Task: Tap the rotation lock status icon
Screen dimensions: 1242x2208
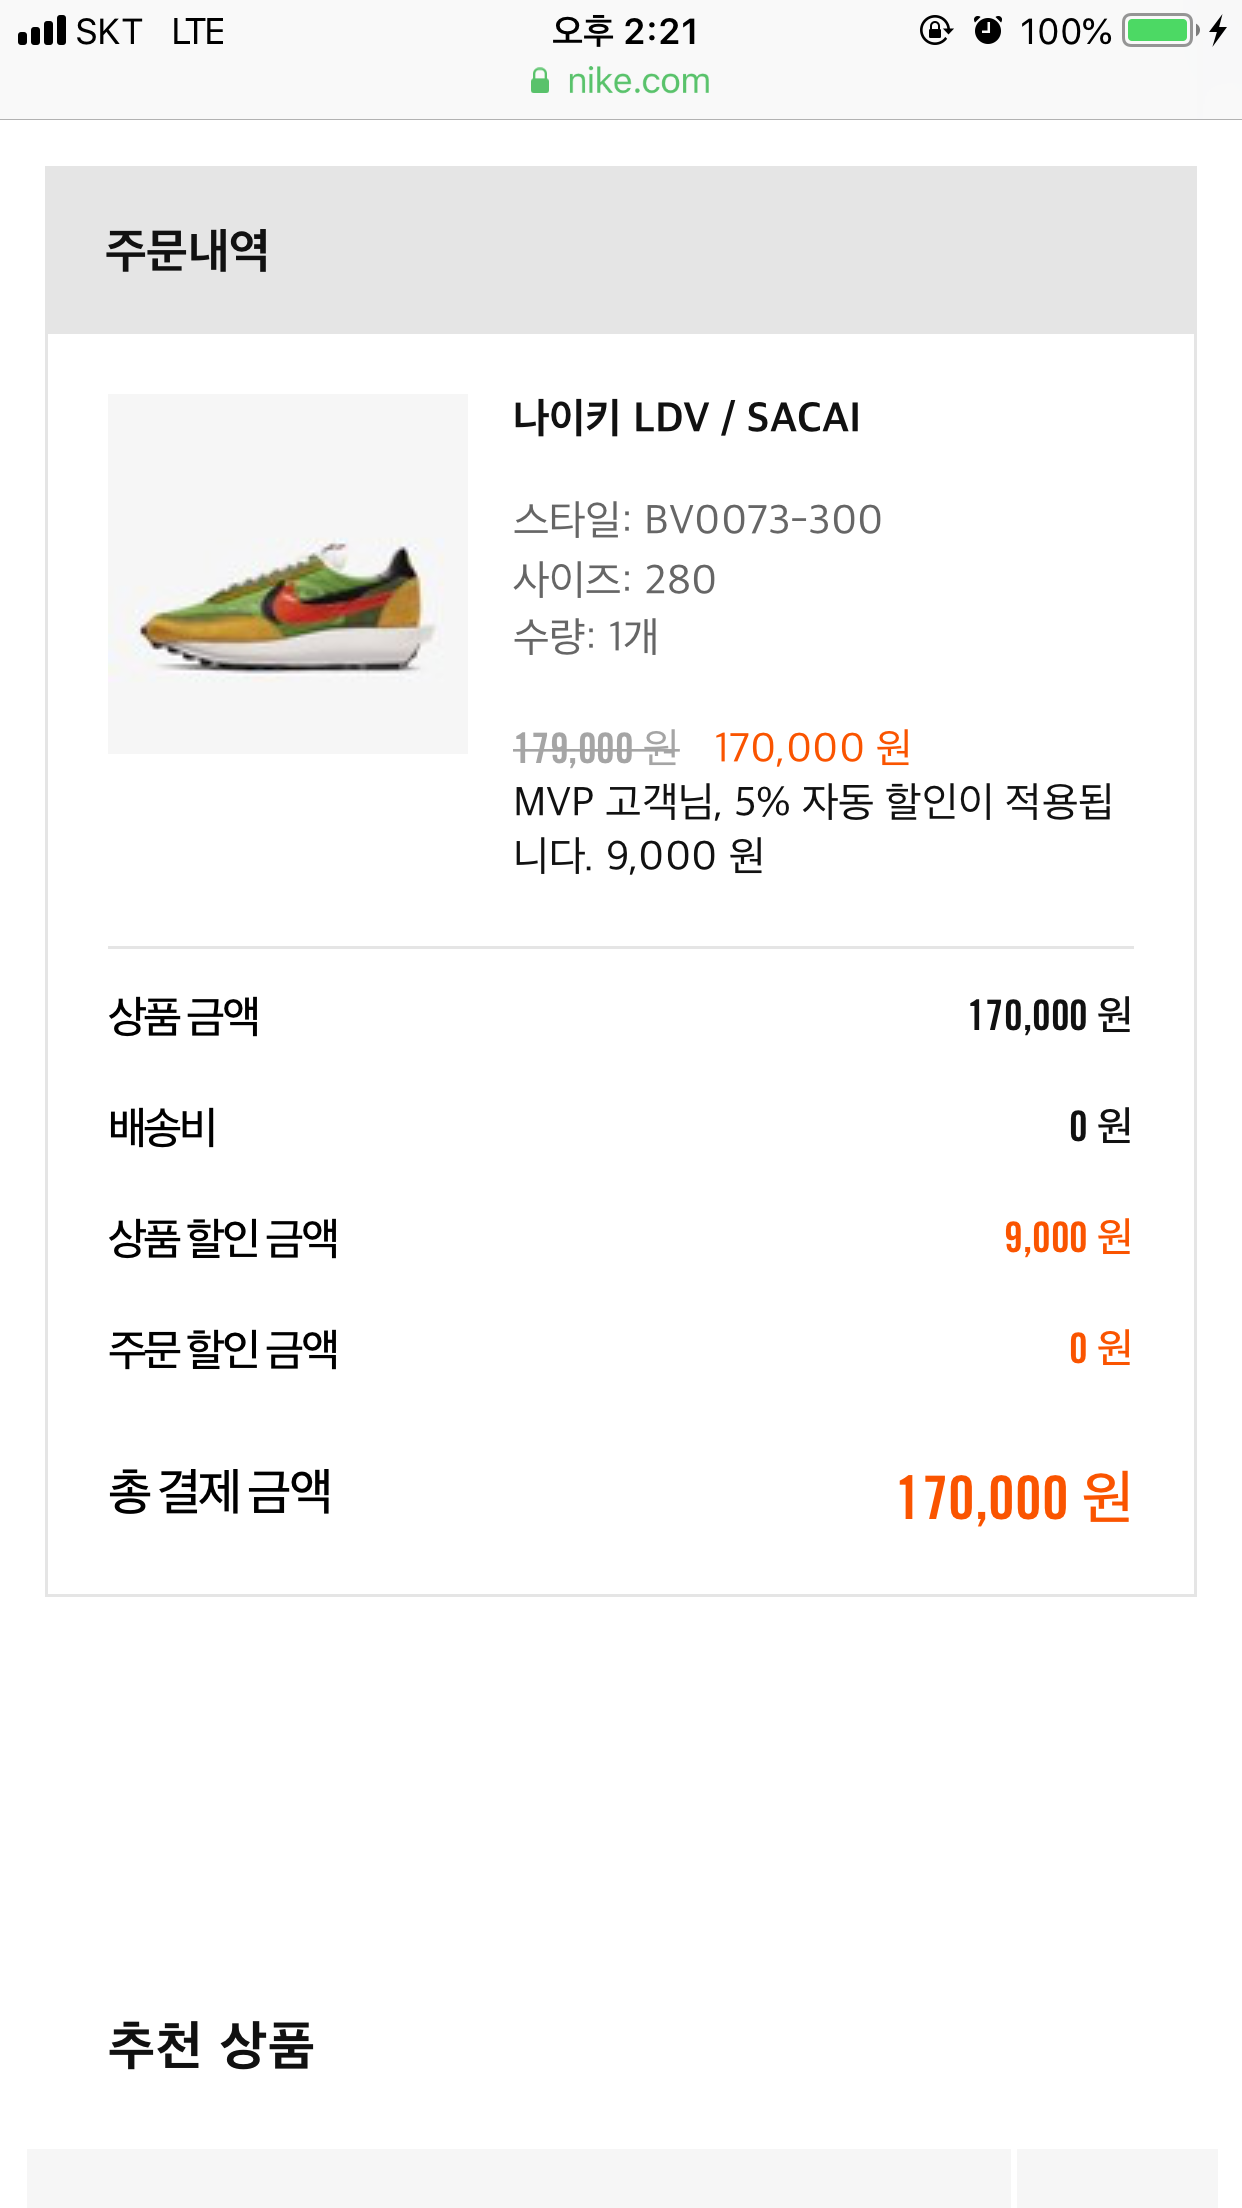Action: coord(935,31)
